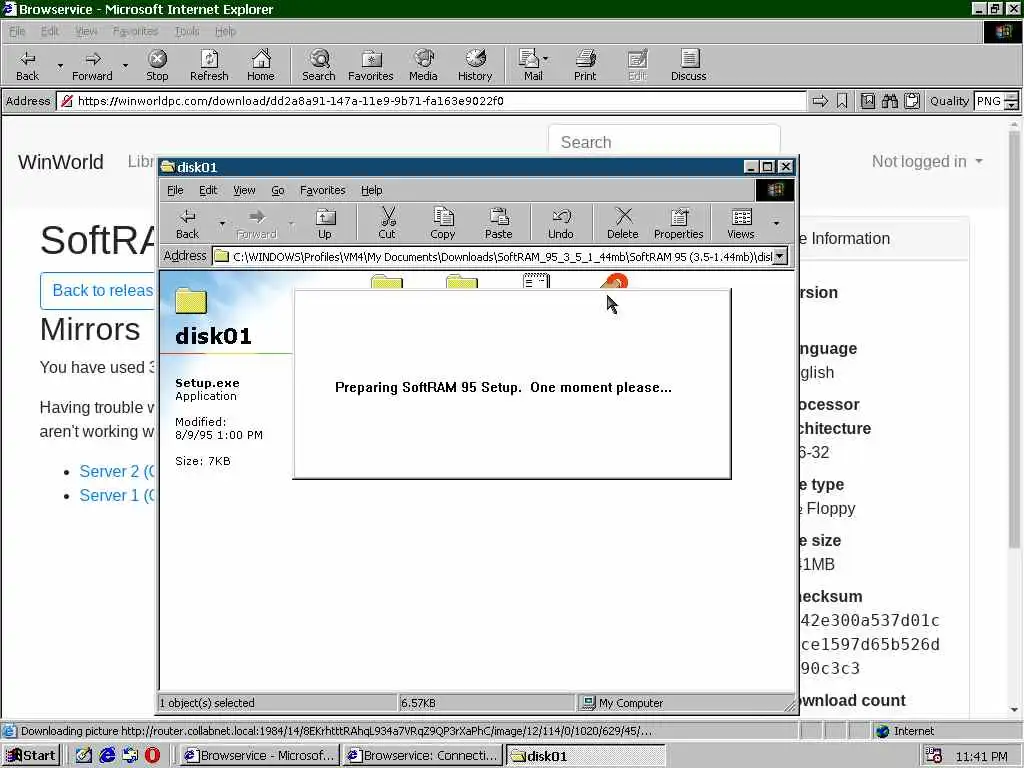Viewport: 1024px width, 768px height.
Task: Click the Delete button in disk01 toolbar
Action: tap(622, 224)
